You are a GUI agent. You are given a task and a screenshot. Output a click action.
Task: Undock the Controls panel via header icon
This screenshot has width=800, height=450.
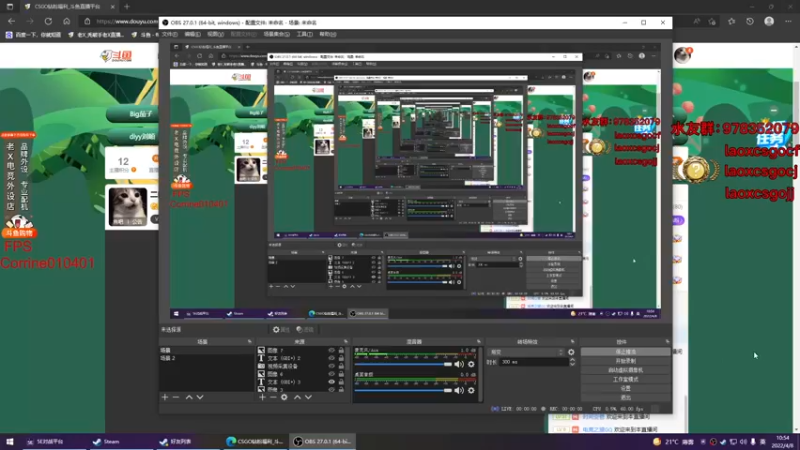[x=667, y=341]
